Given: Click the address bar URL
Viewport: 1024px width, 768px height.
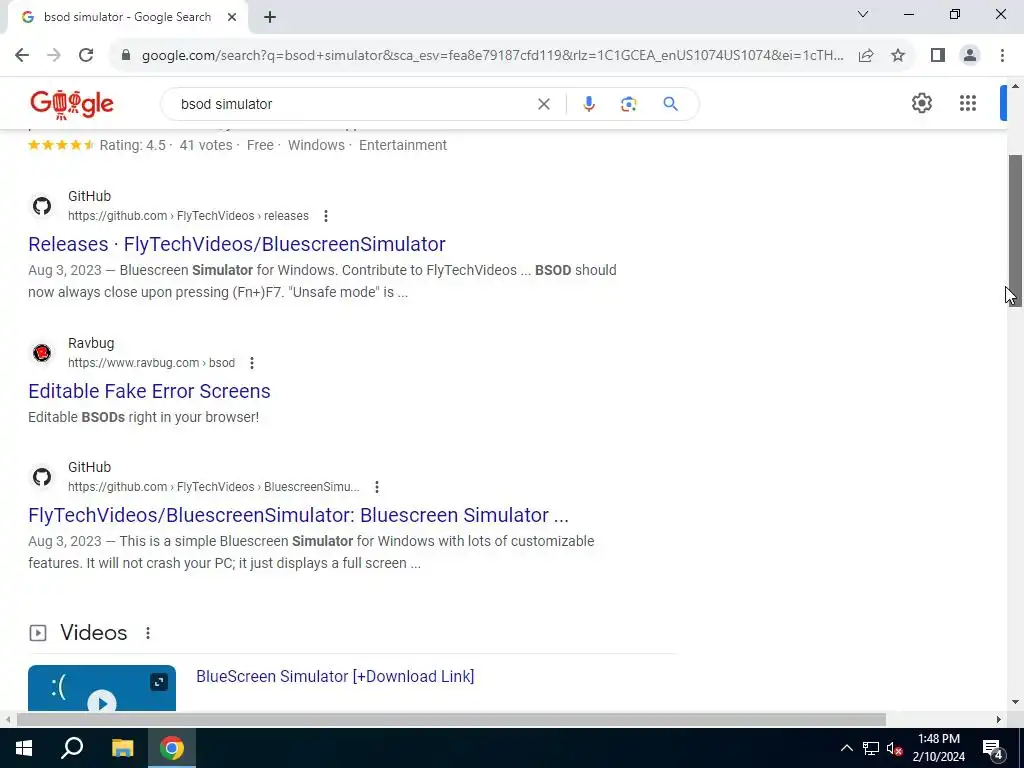Looking at the screenshot, I should click(492, 55).
